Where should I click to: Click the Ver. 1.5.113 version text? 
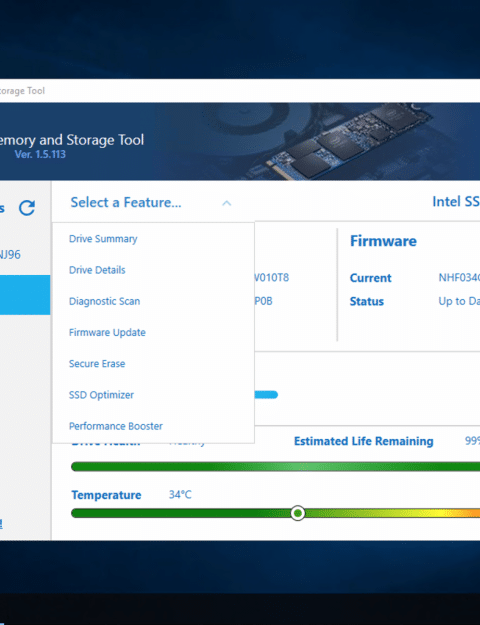40,154
